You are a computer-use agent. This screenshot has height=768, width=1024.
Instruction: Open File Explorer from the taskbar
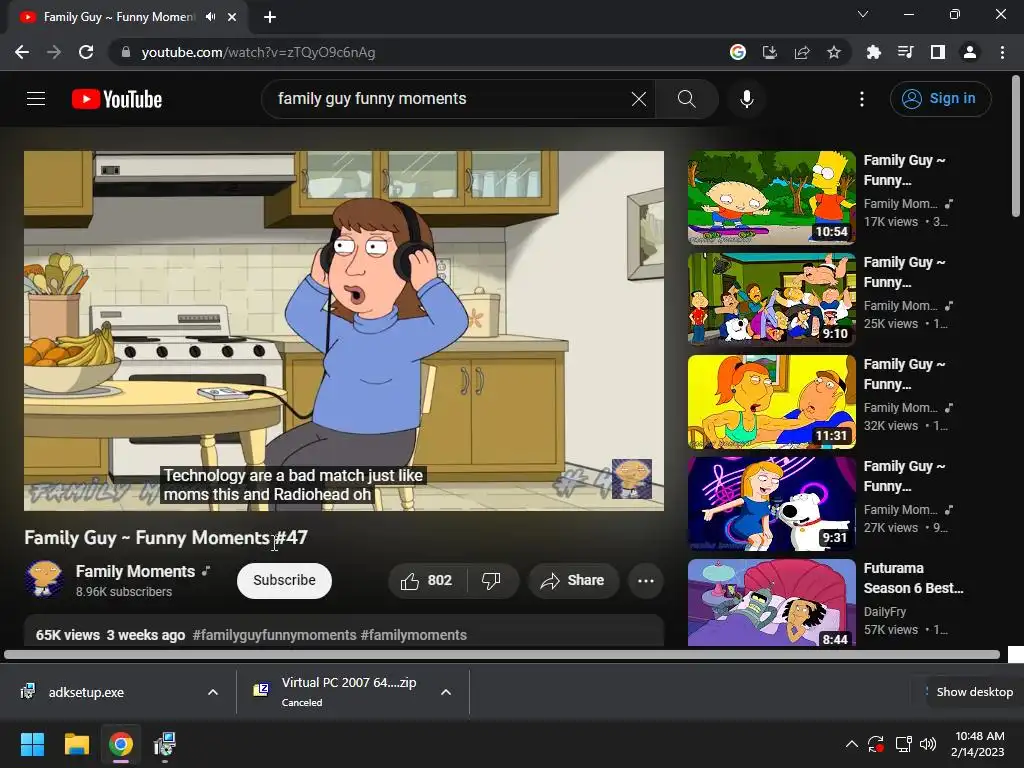[x=76, y=744]
